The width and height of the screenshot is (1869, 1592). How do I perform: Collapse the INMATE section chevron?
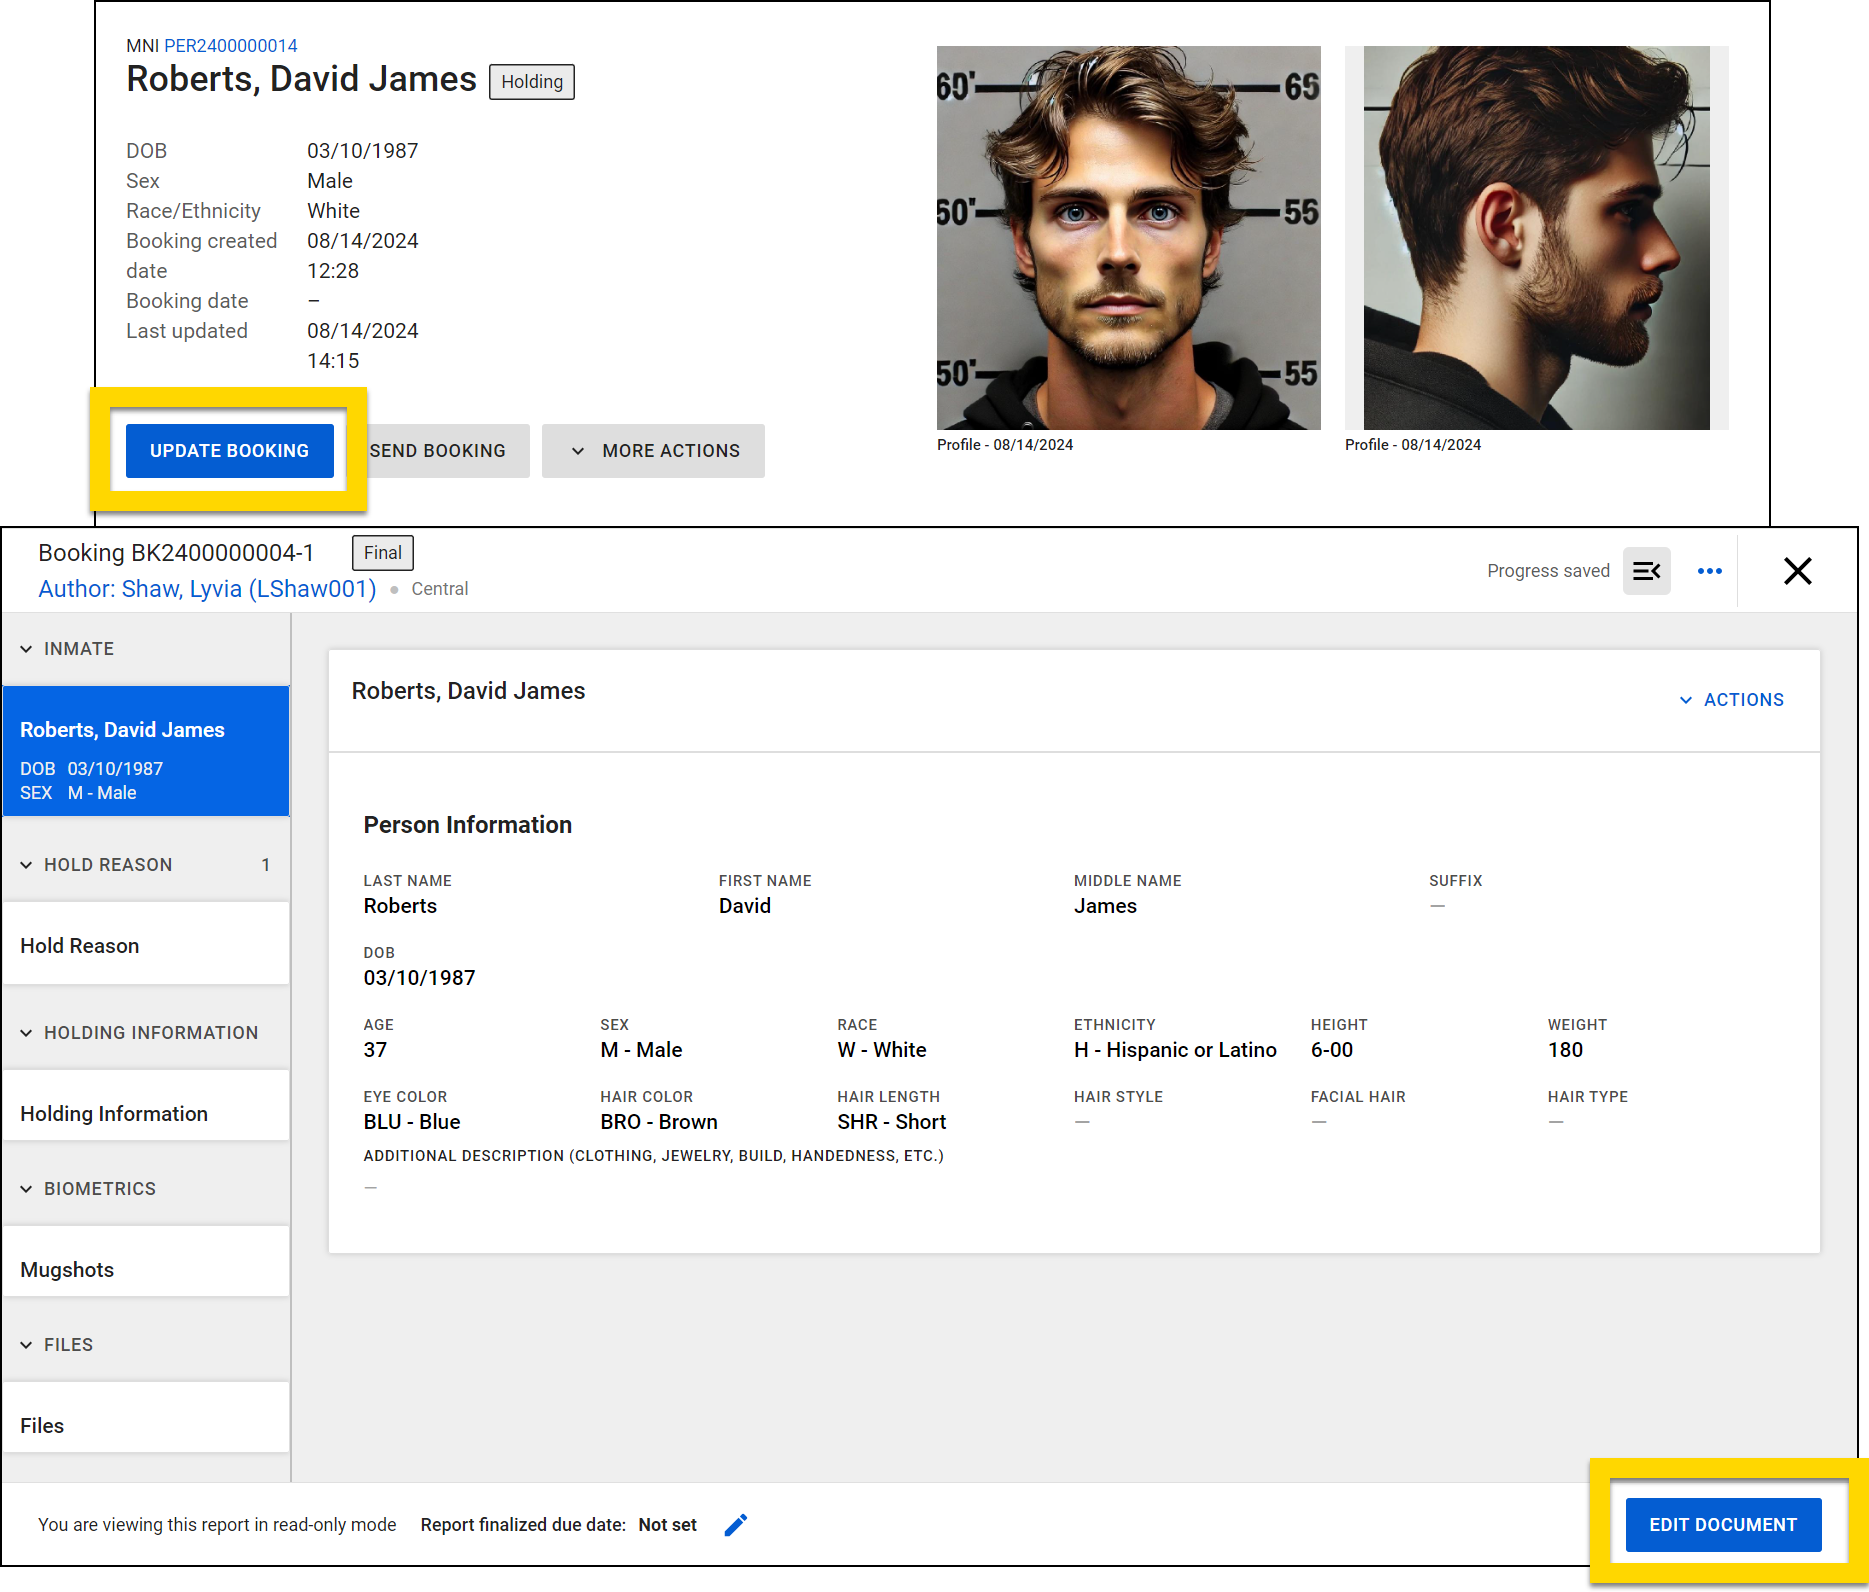27,649
